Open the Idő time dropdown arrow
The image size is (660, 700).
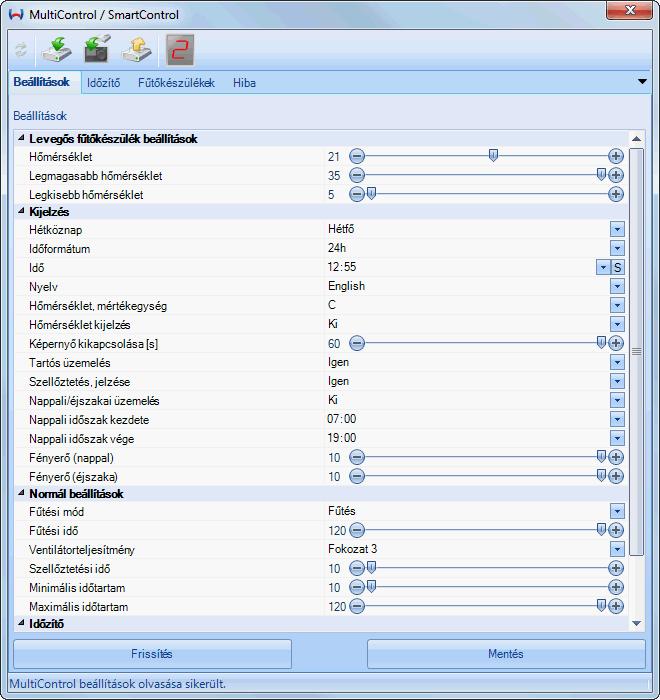point(603,267)
